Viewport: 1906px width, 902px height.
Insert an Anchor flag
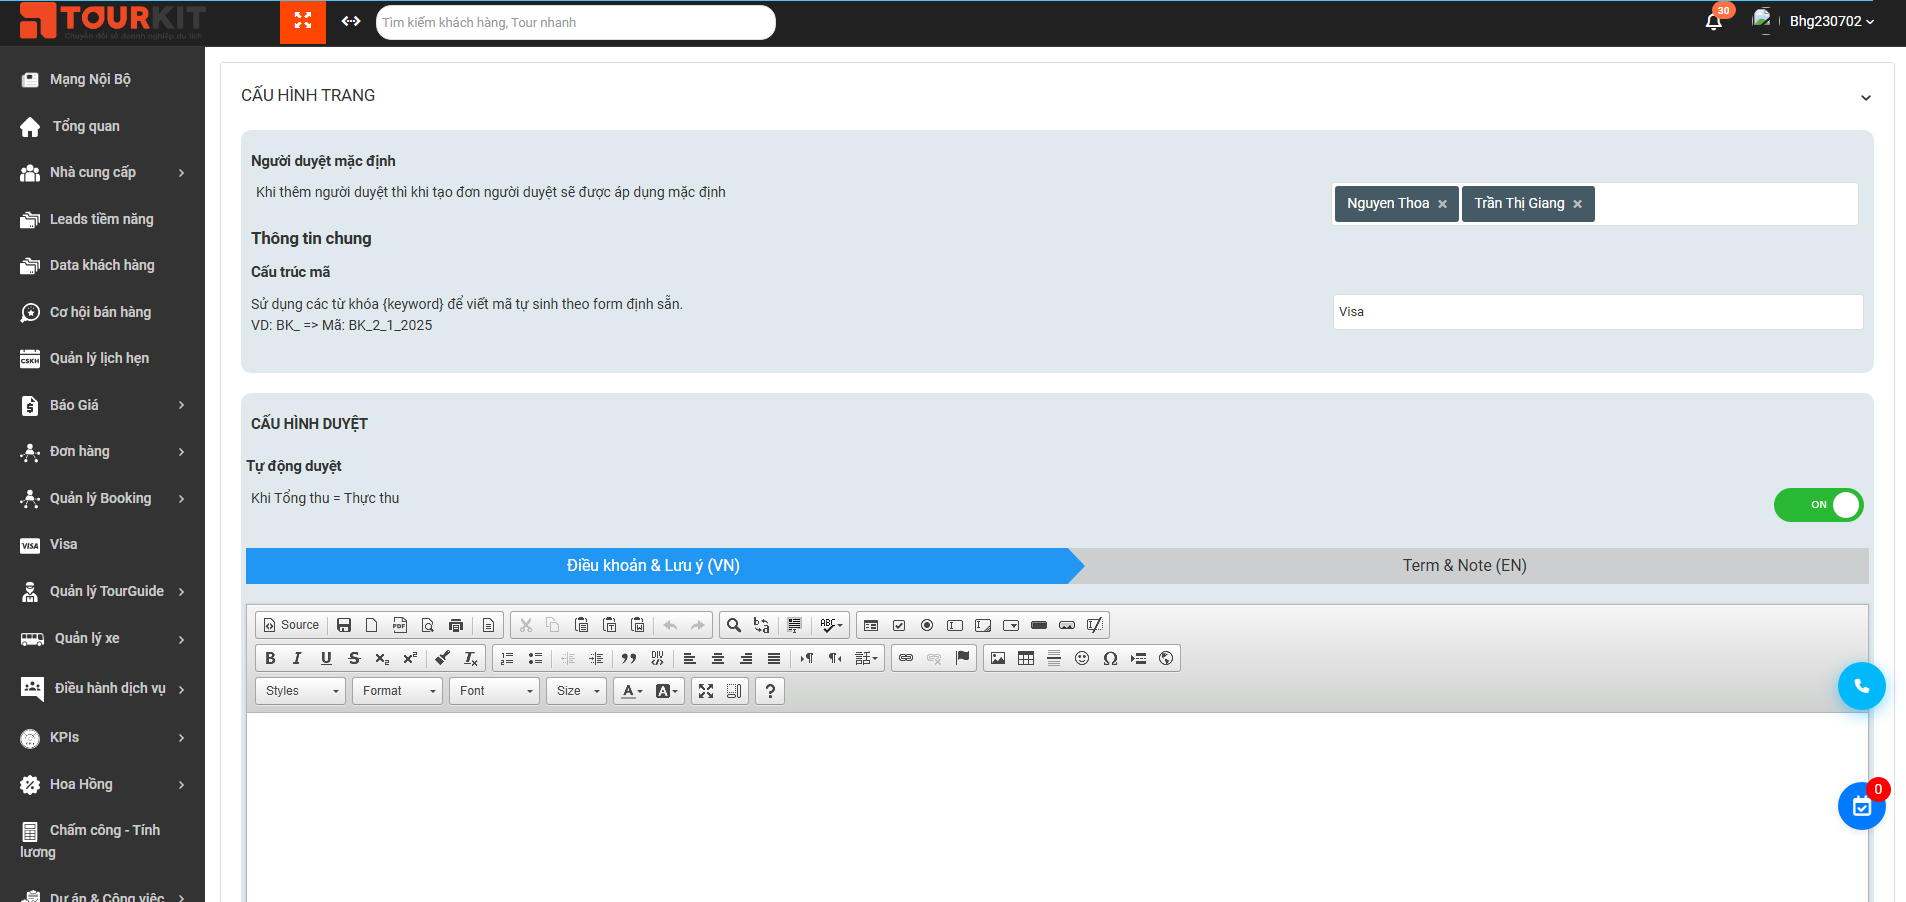[x=962, y=658]
